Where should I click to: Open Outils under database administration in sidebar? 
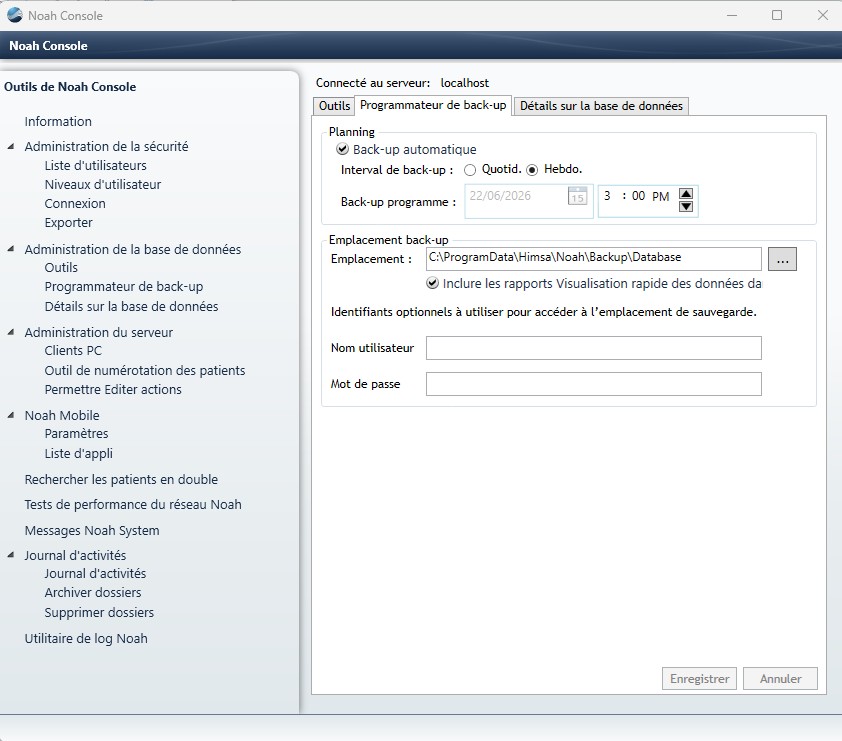(x=61, y=267)
